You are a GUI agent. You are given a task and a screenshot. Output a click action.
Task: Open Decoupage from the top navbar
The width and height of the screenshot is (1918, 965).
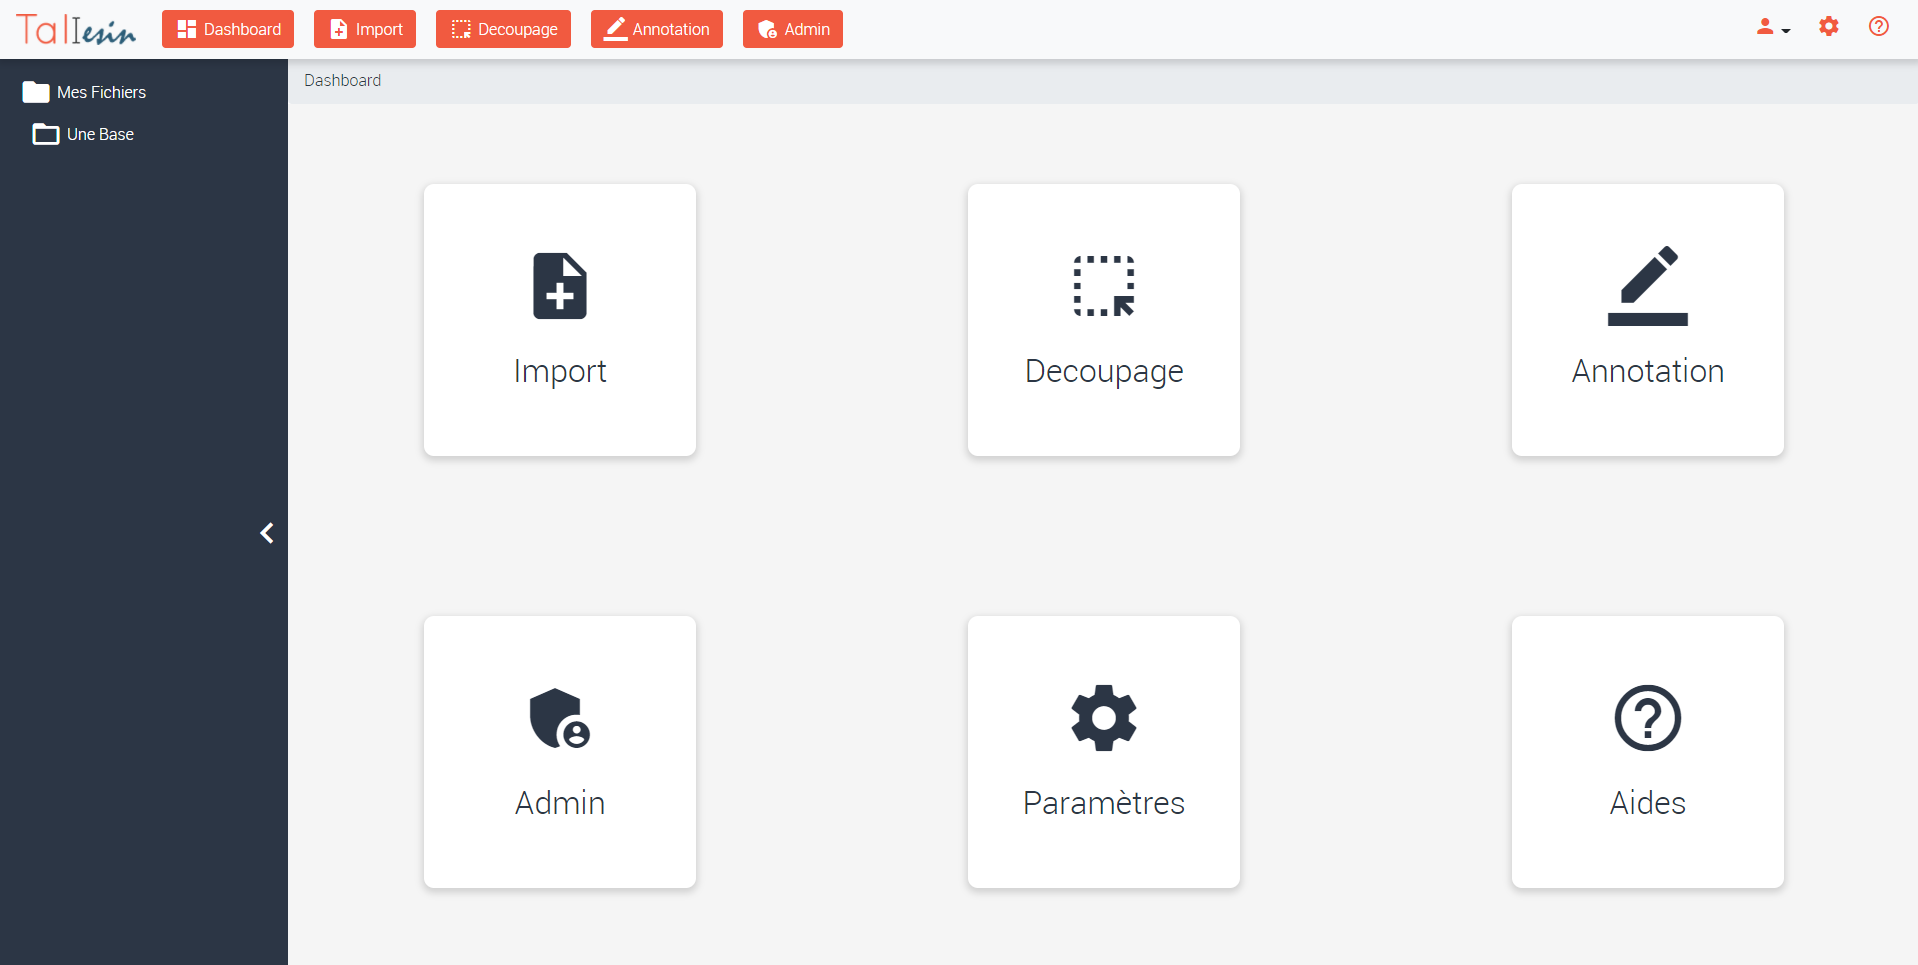(x=503, y=29)
